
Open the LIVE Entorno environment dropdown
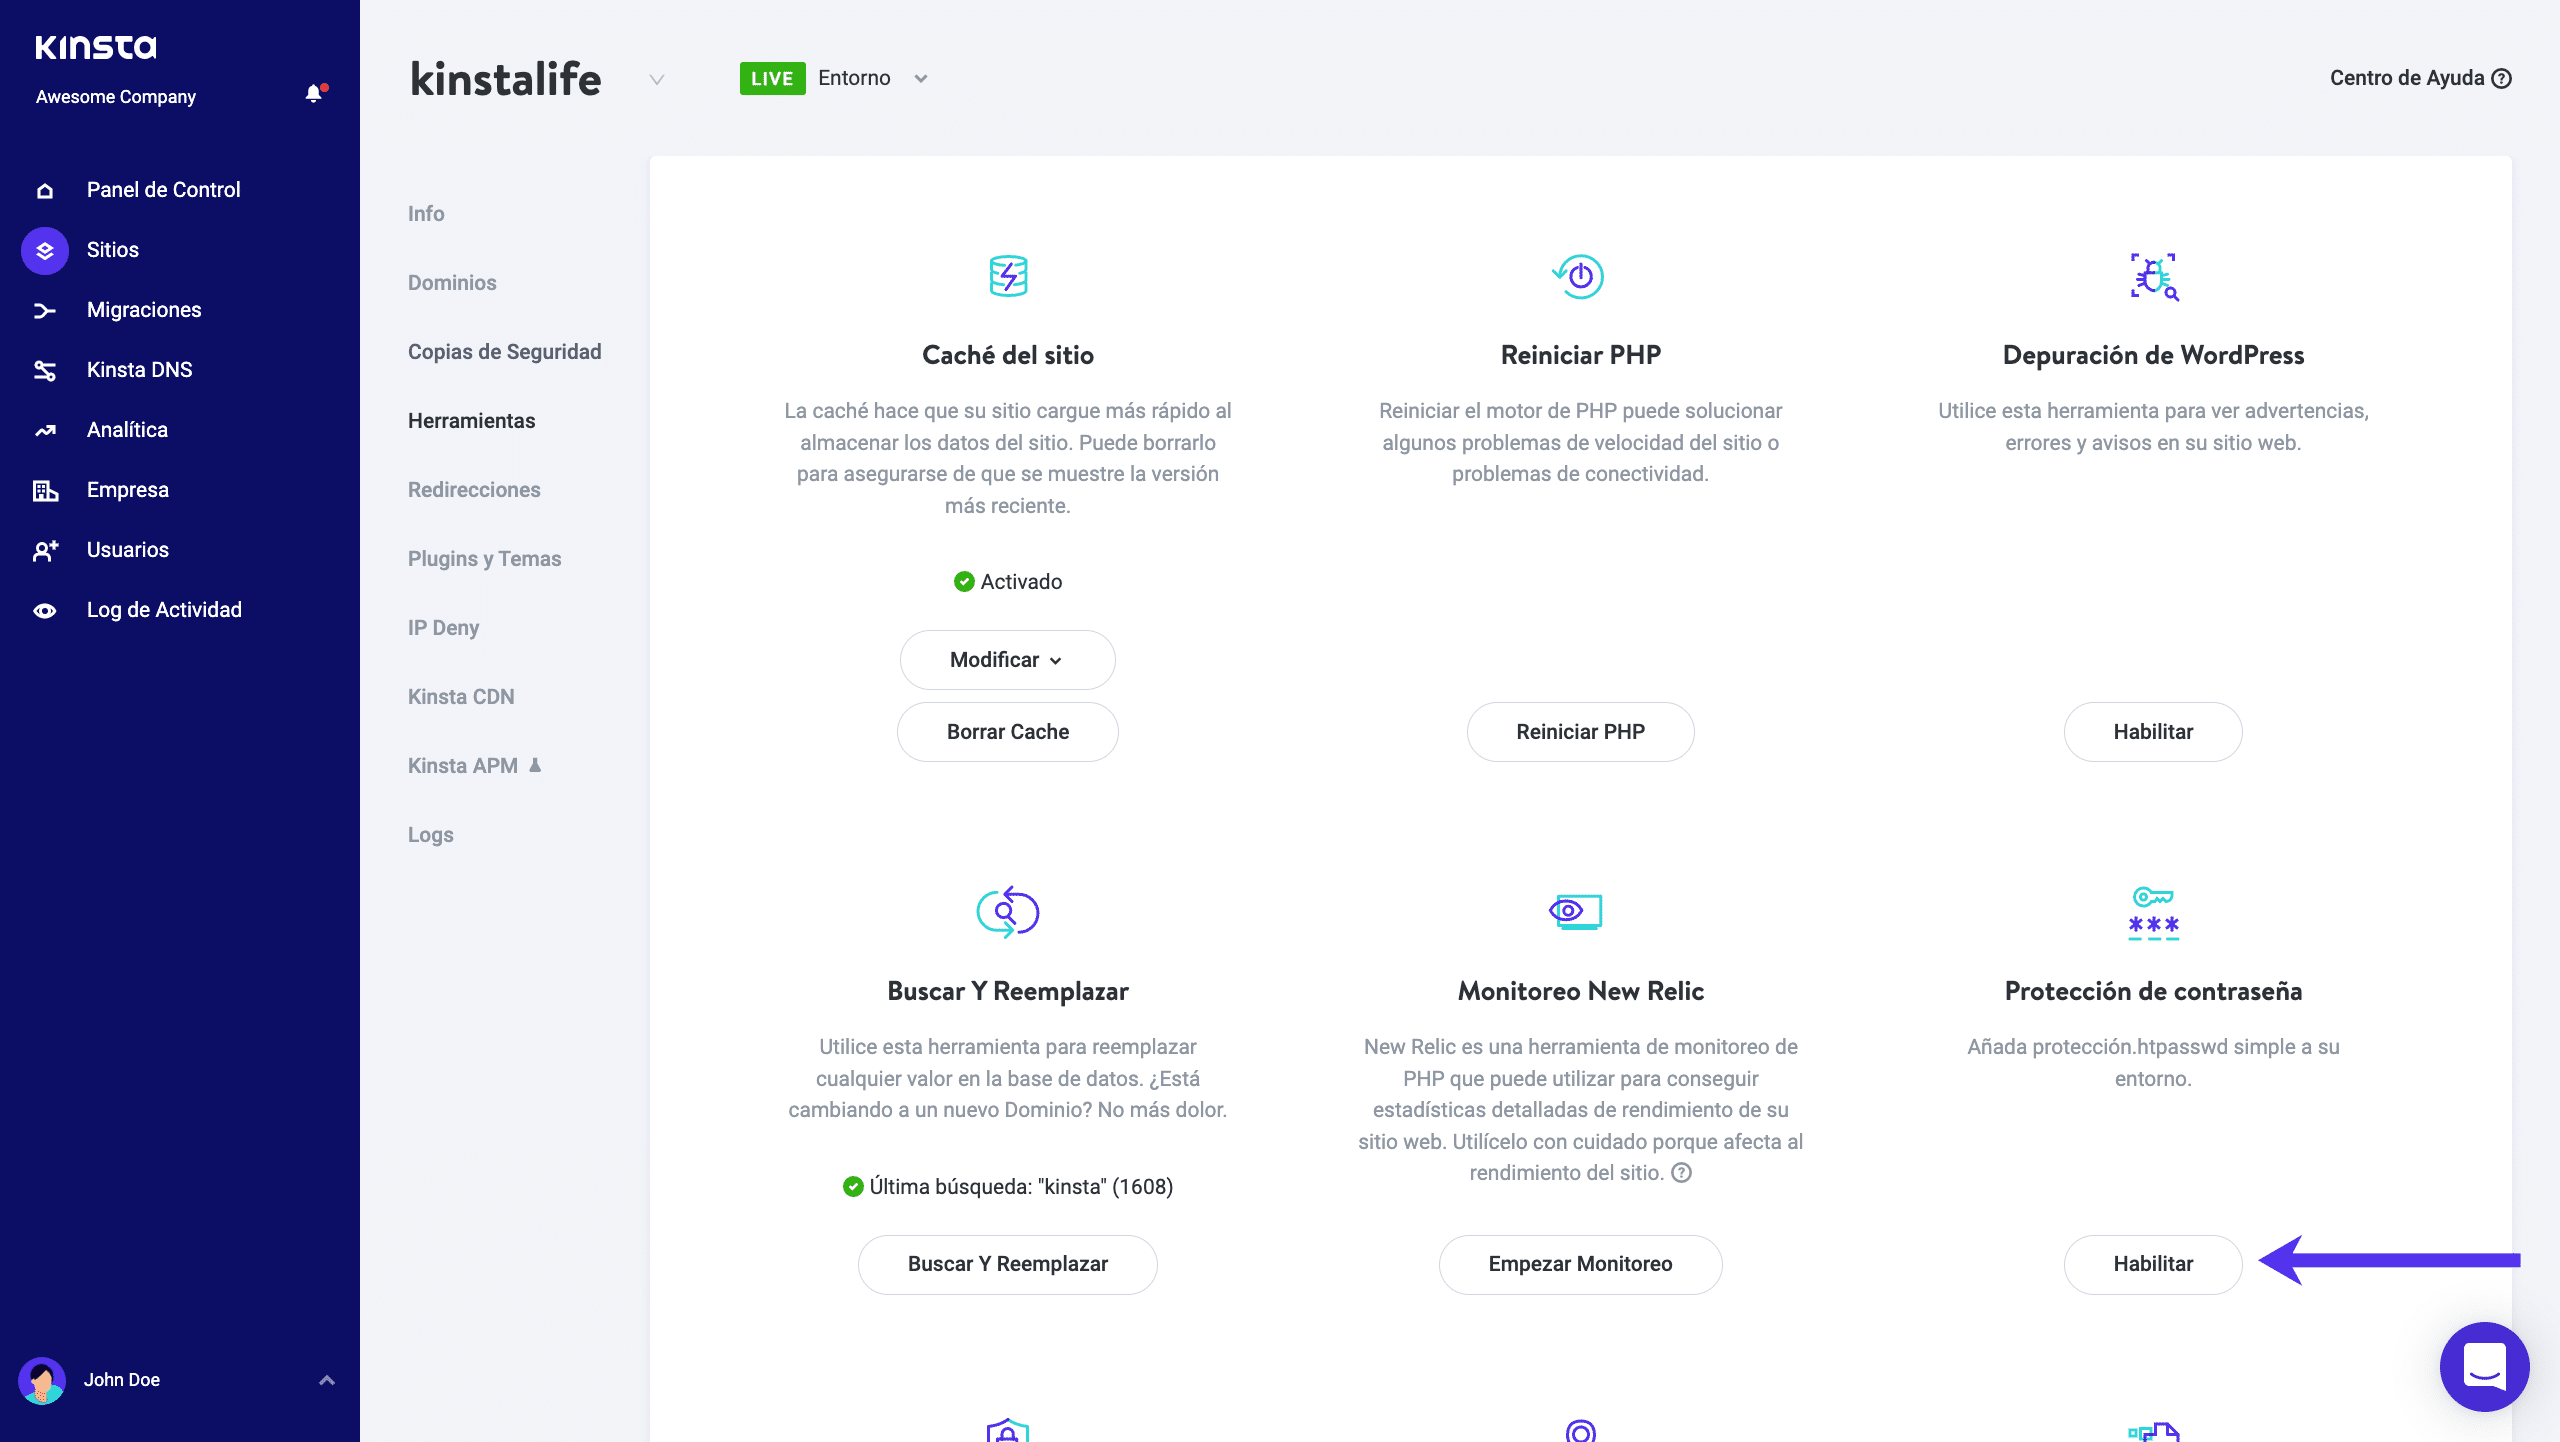pyautogui.click(x=921, y=78)
